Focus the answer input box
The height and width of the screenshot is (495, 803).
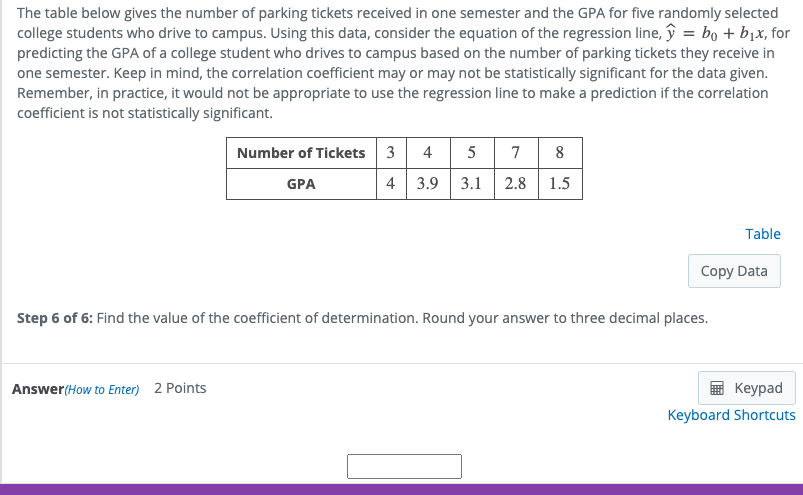[404, 466]
